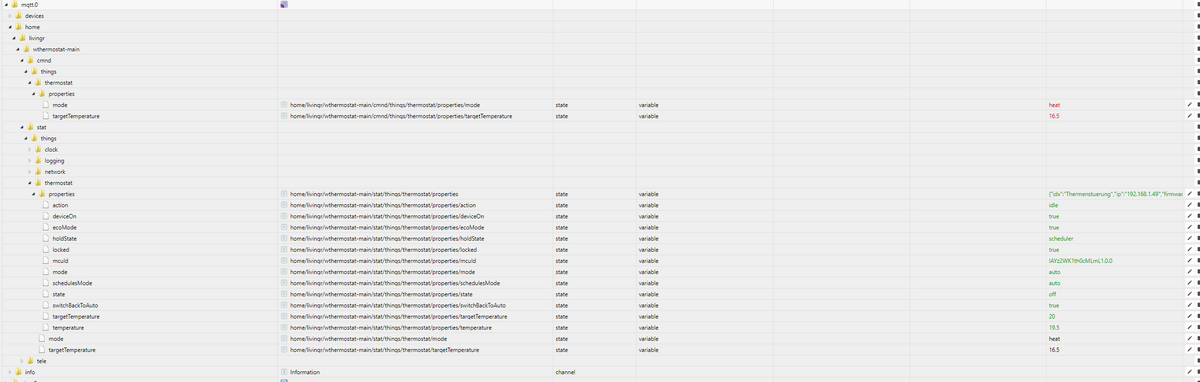
Task: Click edit pencil in cmnd targetTemperature row
Action: [x=1189, y=116]
